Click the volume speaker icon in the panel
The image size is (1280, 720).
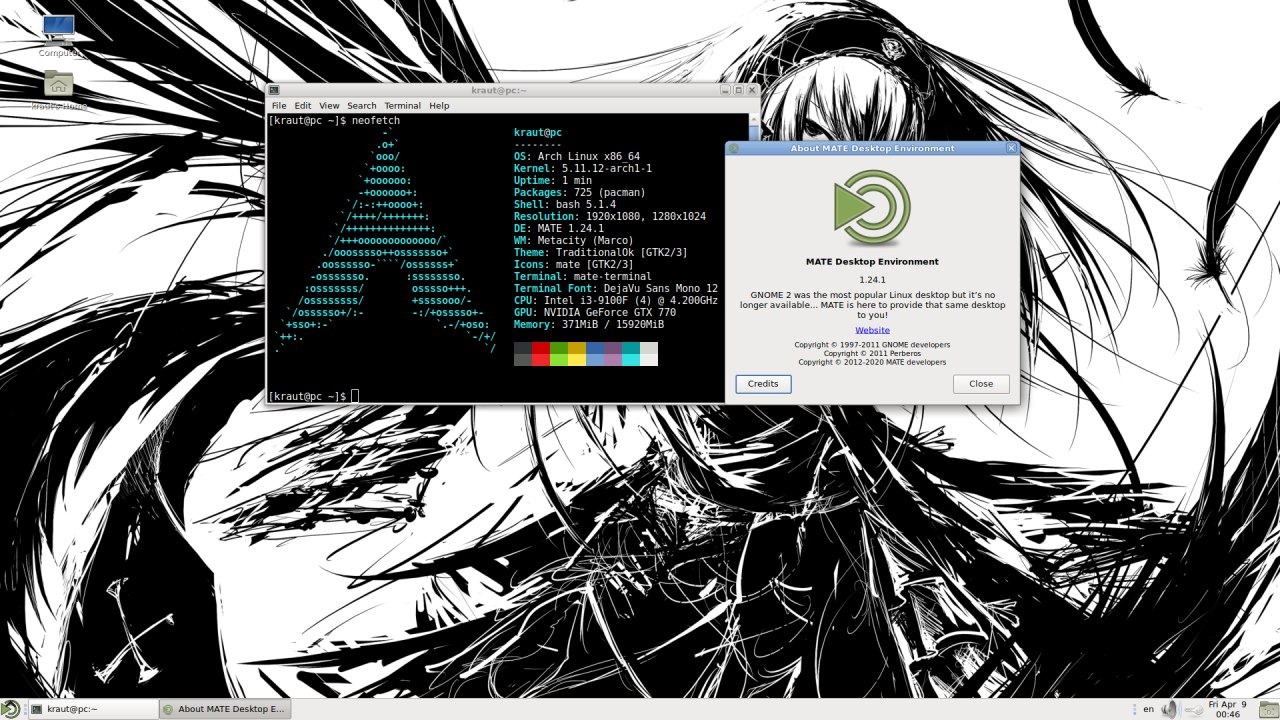click(1169, 709)
